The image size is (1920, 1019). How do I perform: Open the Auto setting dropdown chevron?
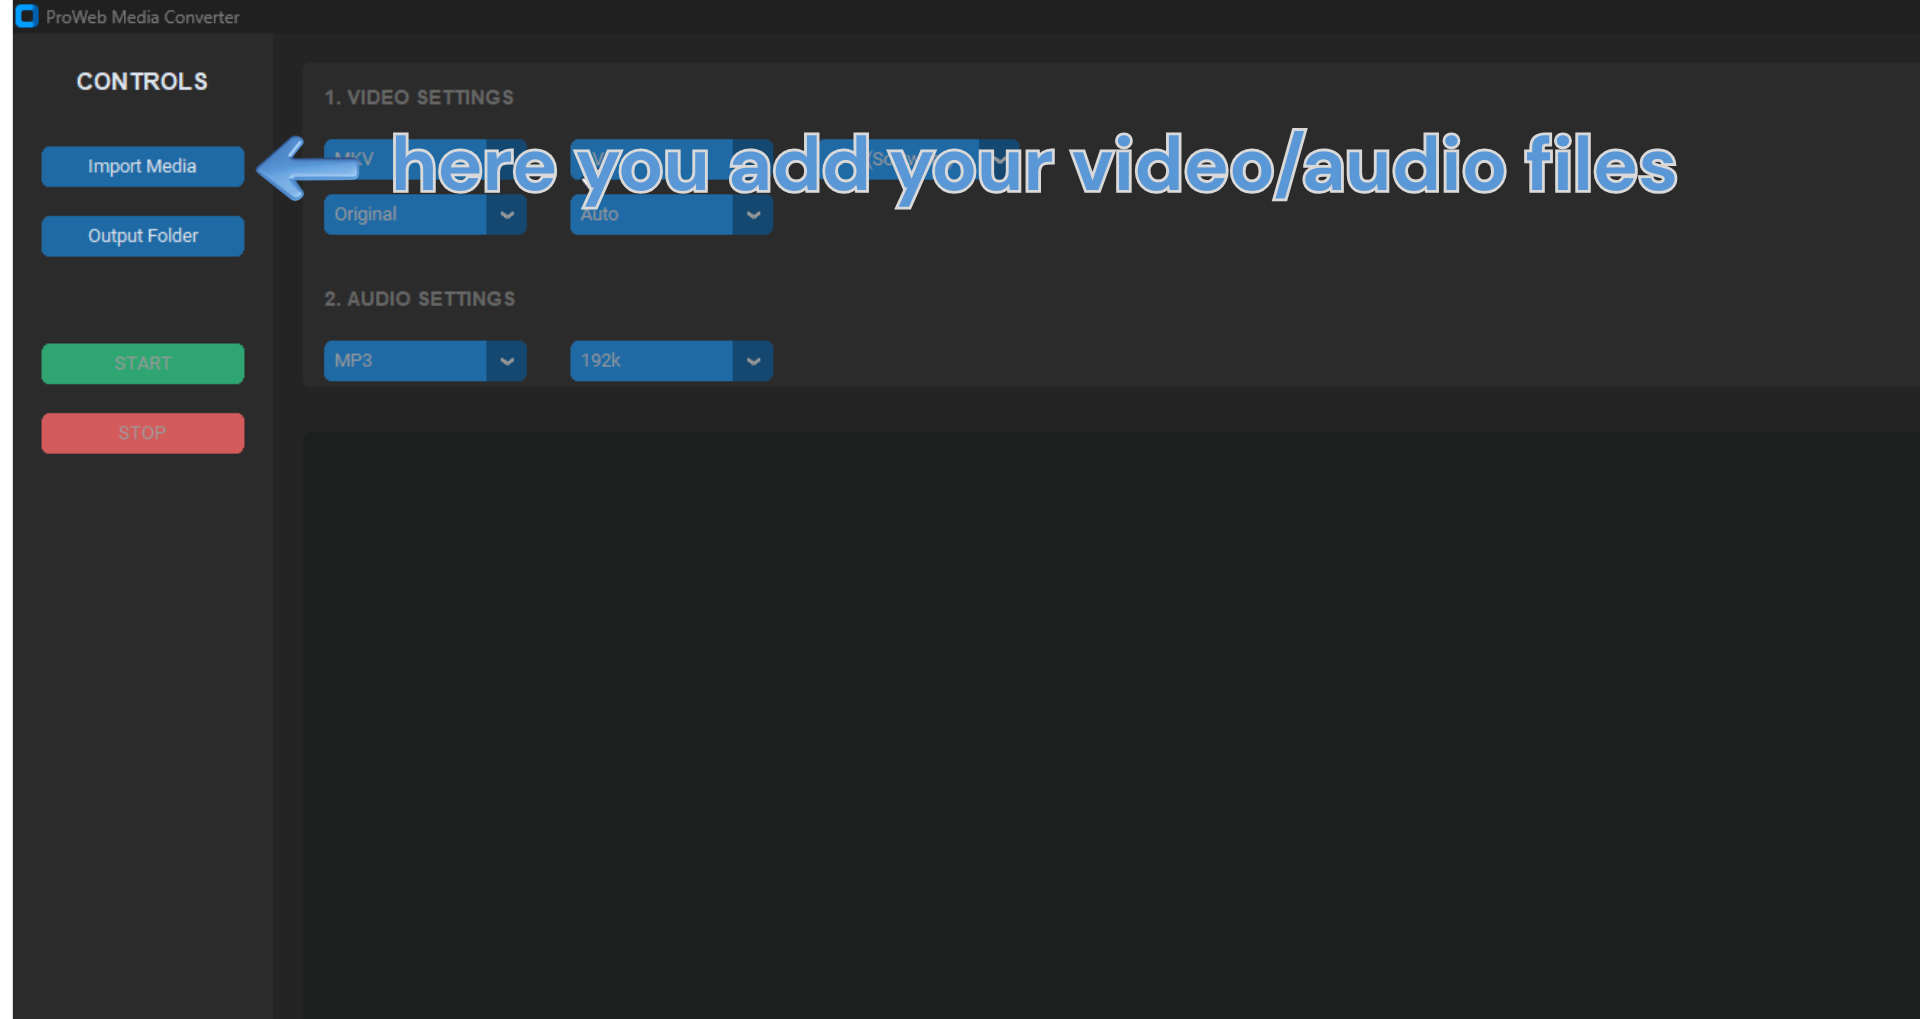tap(754, 214)
